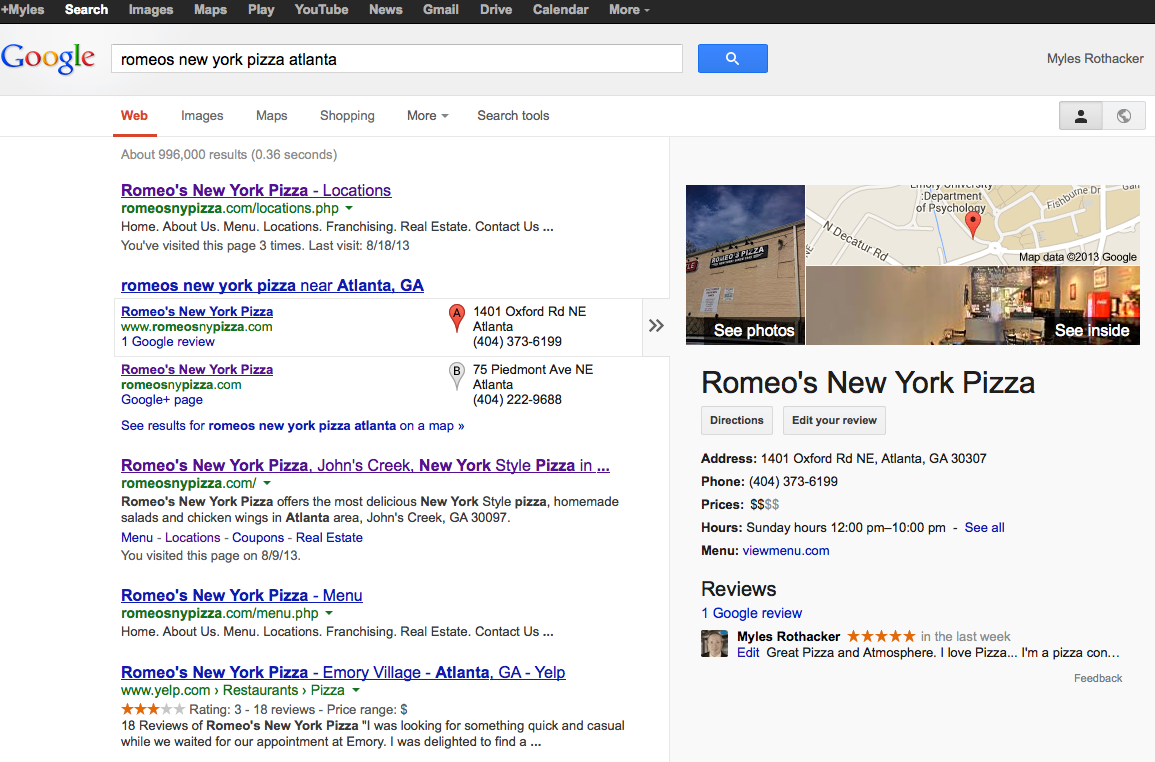Click +Myles in the top bar
Image resolution: width=1155 pixels, height=762 pixels.
[23, 10]
